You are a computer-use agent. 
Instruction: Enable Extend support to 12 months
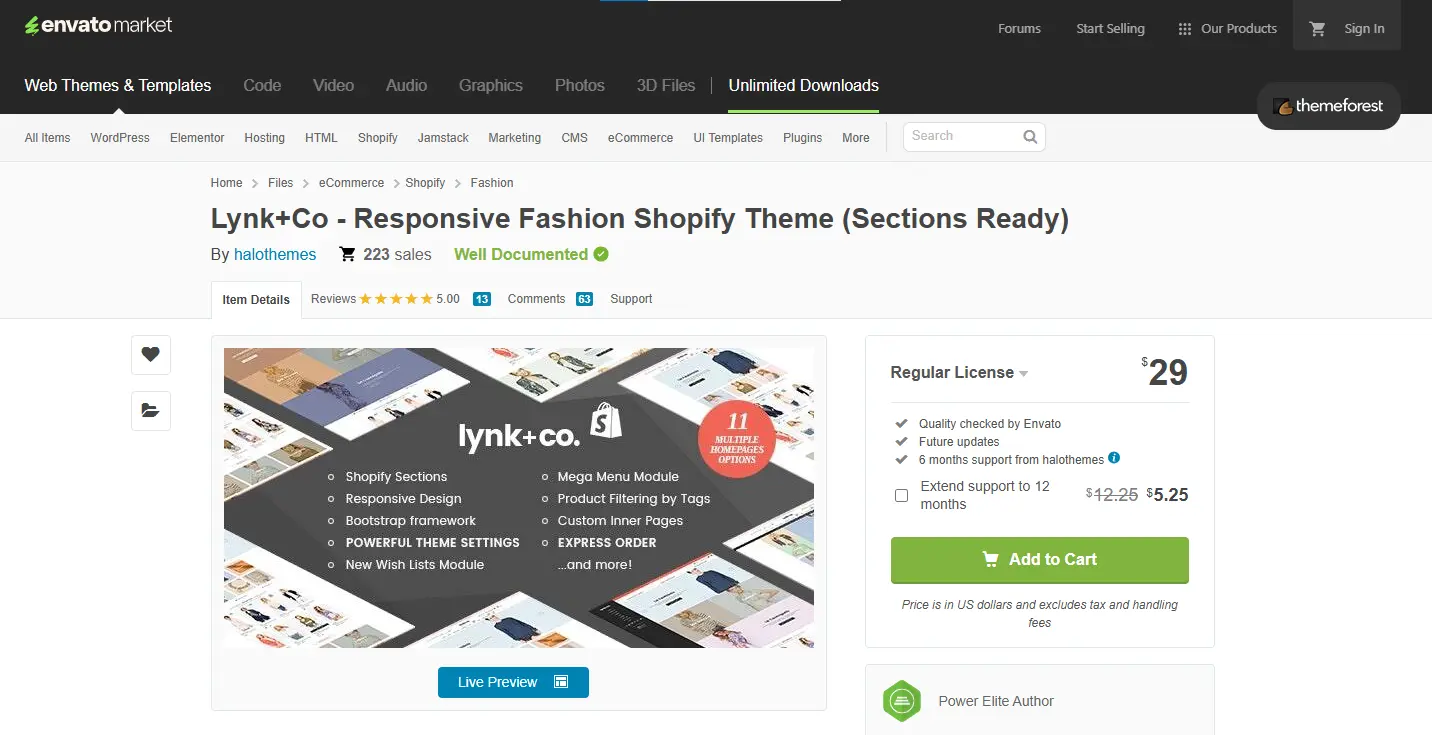click(901, 495)
